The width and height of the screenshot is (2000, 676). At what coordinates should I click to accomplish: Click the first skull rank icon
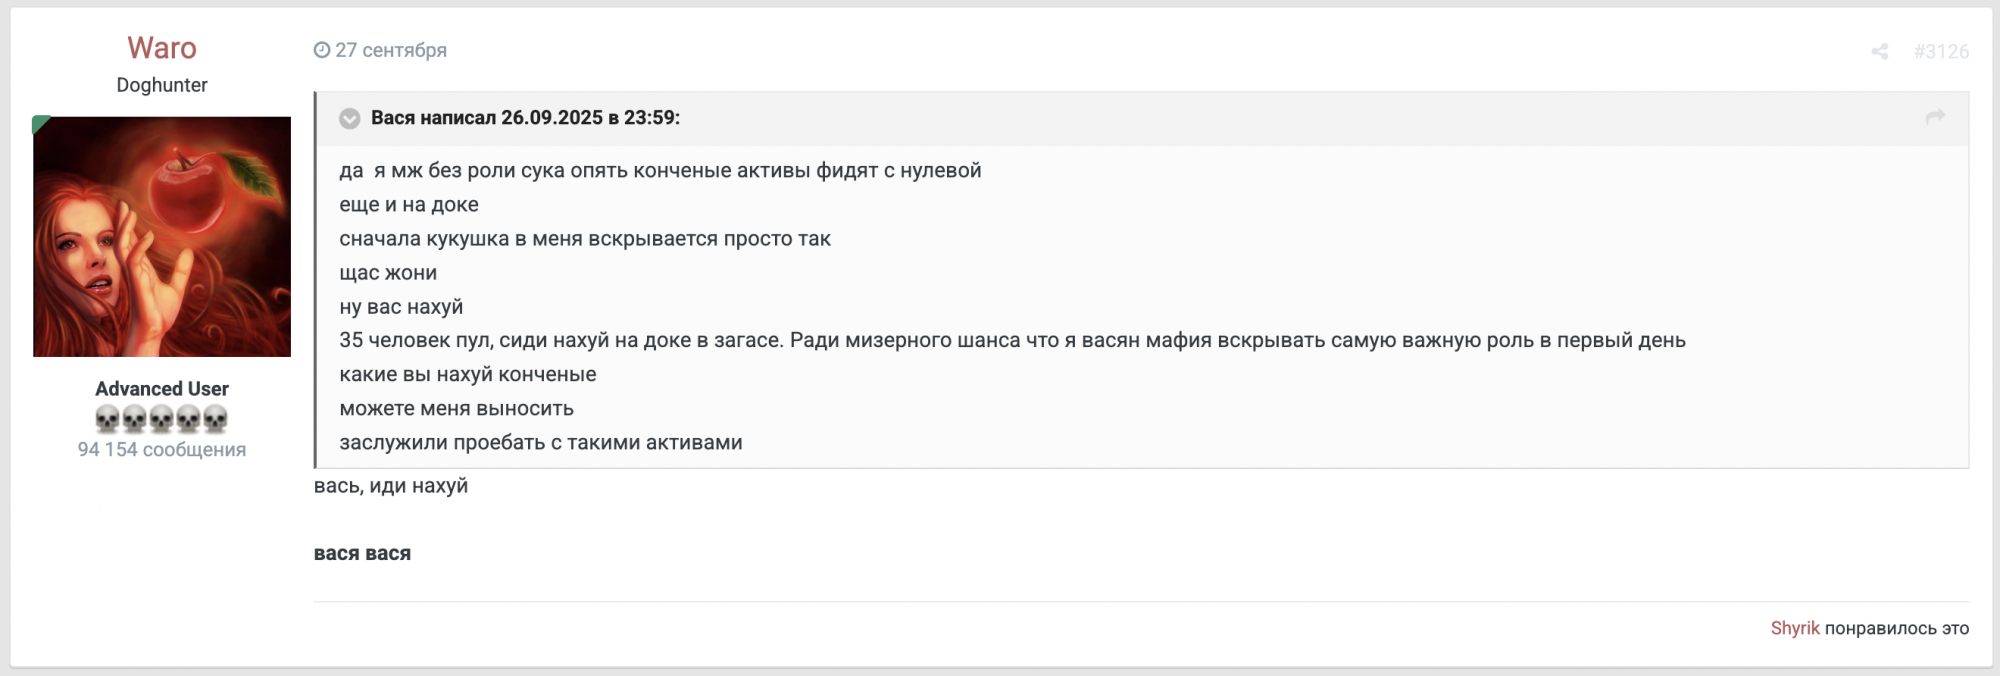click(x=108, y=418)
